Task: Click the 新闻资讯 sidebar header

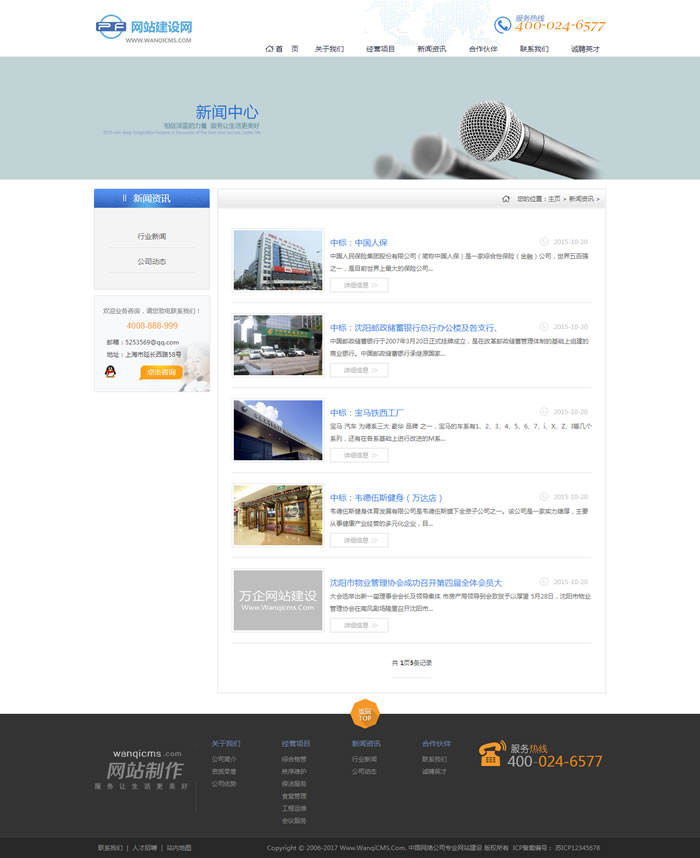Action: [152, 198]
